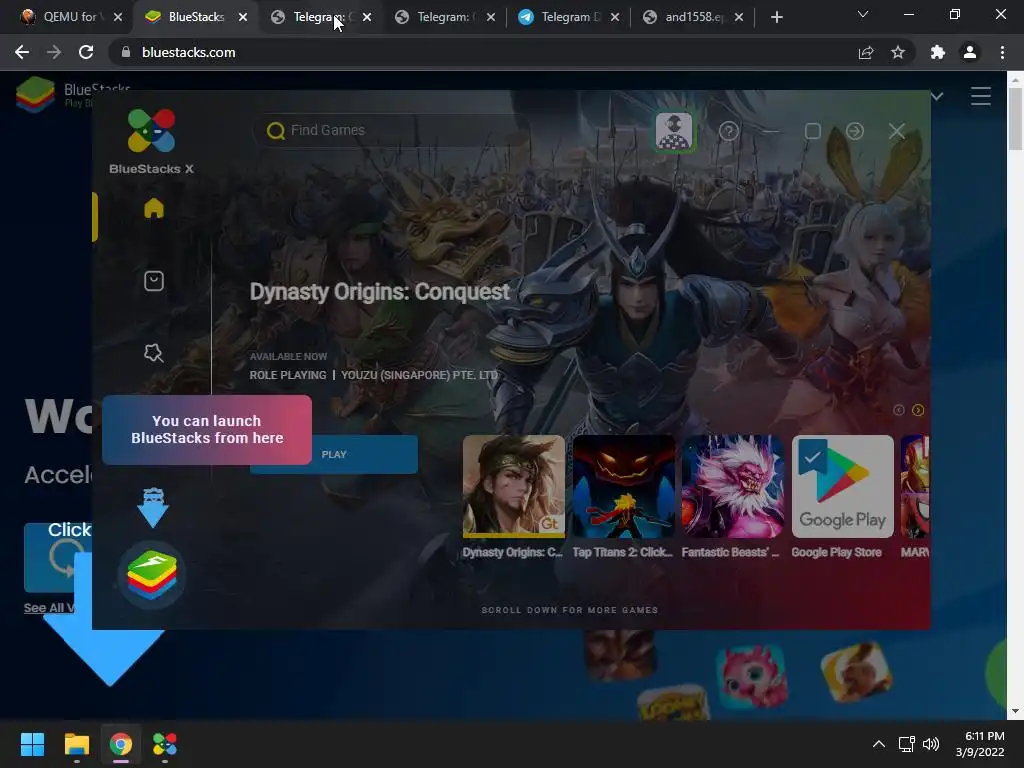Maximize the BlueStacks X window square icon
This screenshot has width=1024, height=768.
[x=812, y=131]
